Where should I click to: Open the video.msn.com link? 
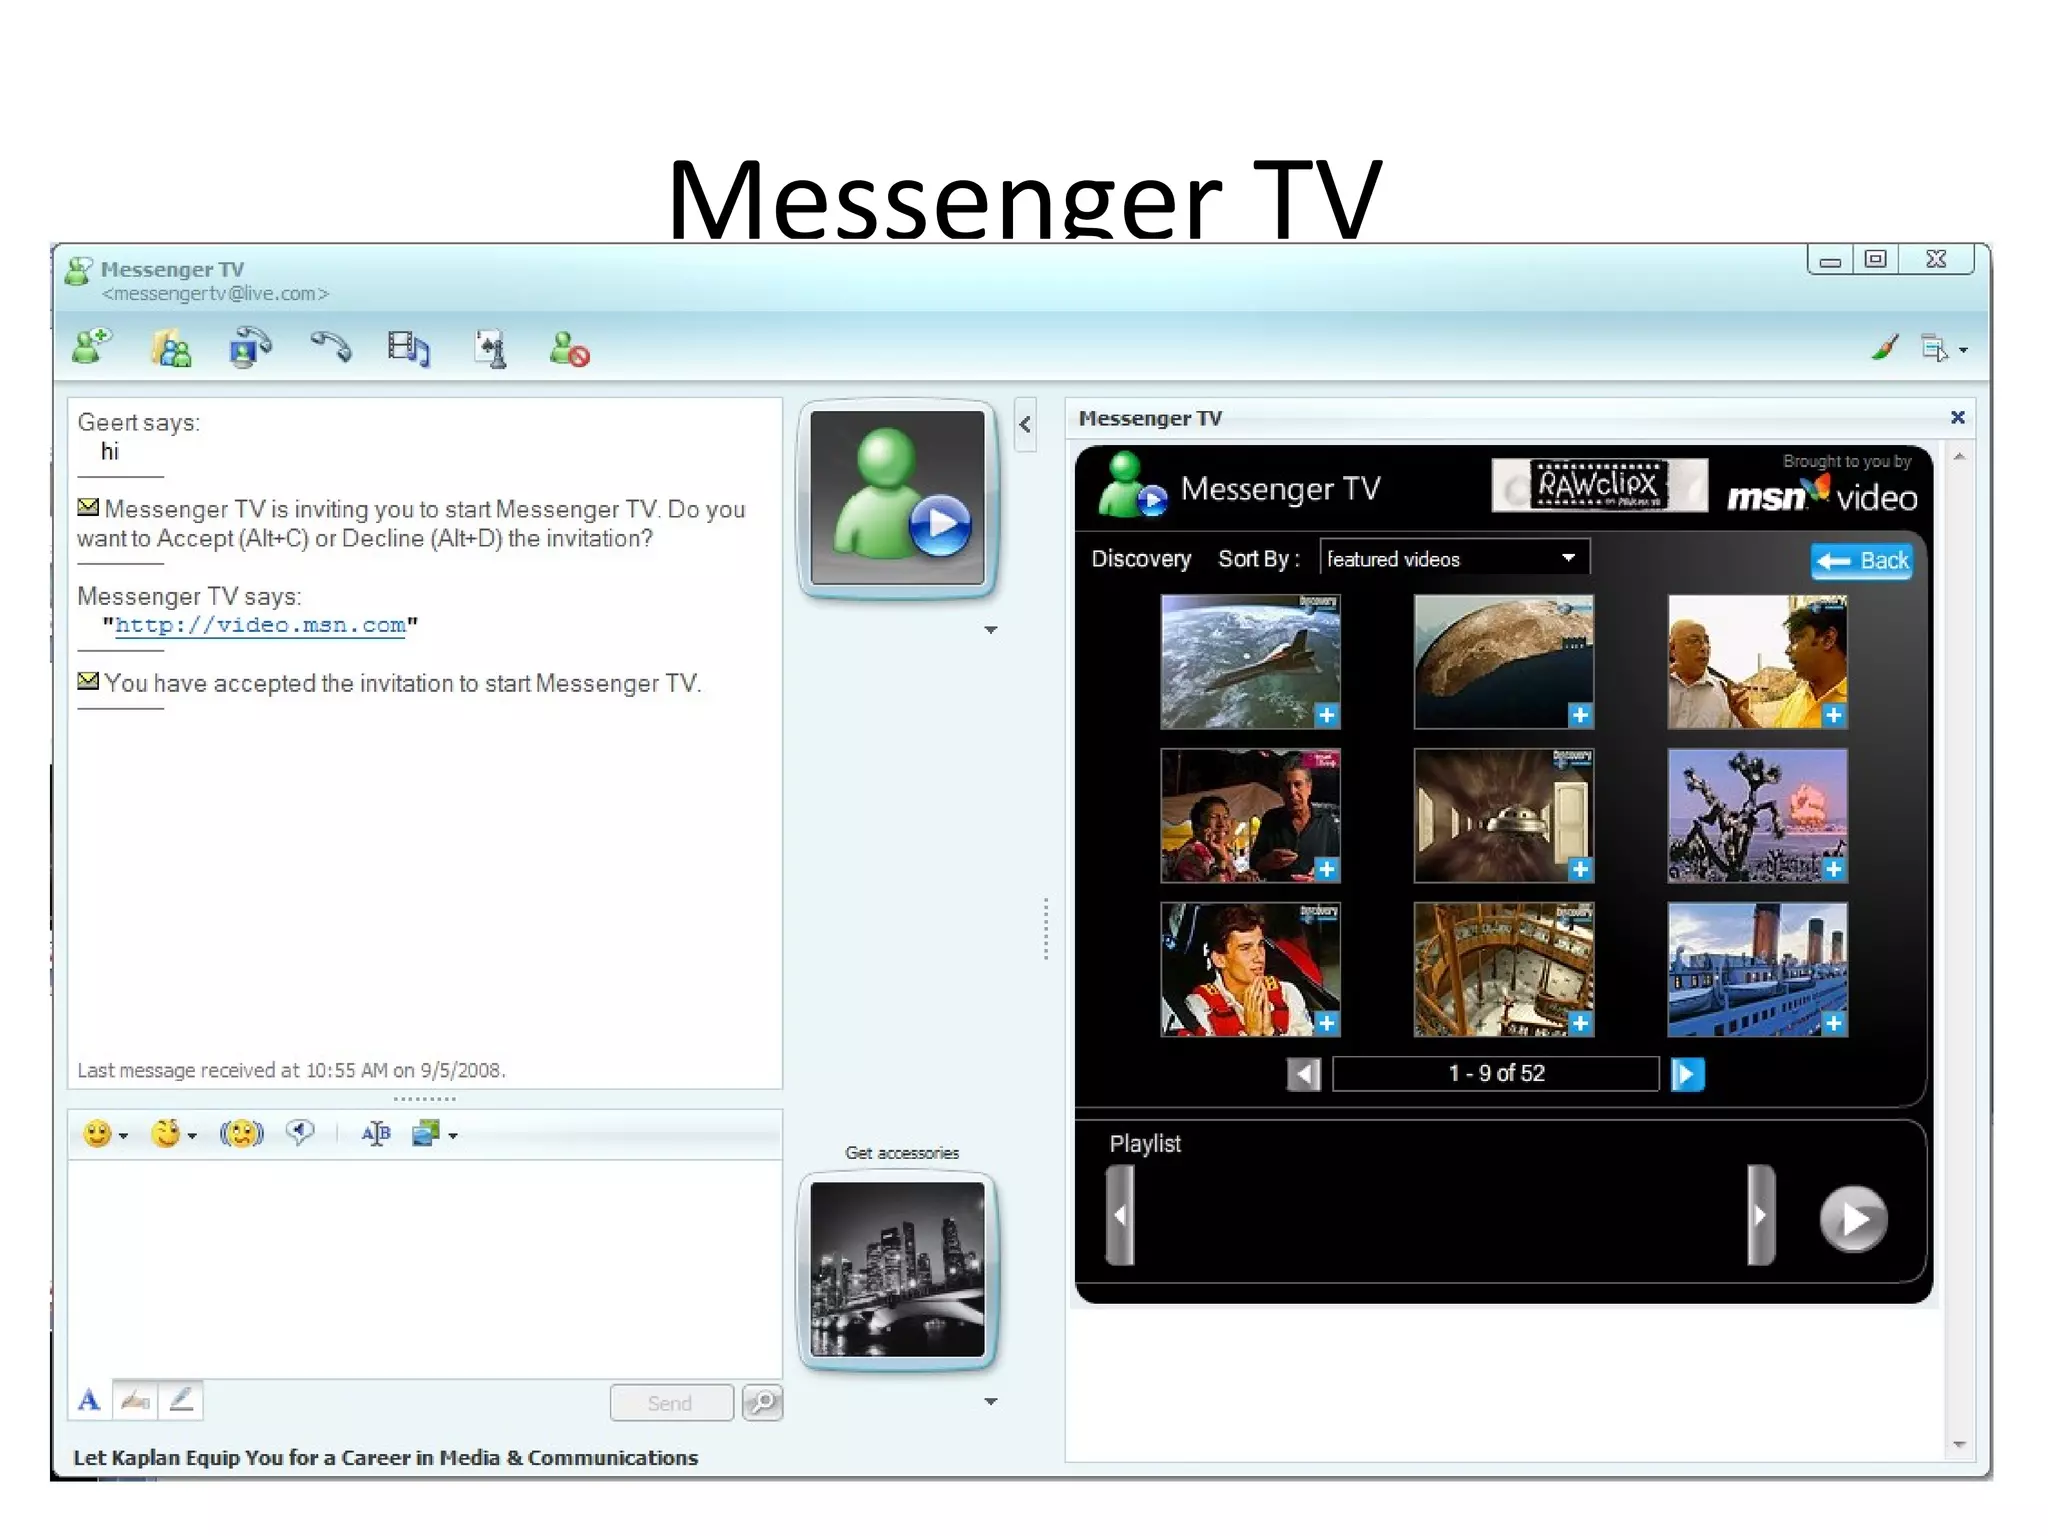(x=260, y=626)
